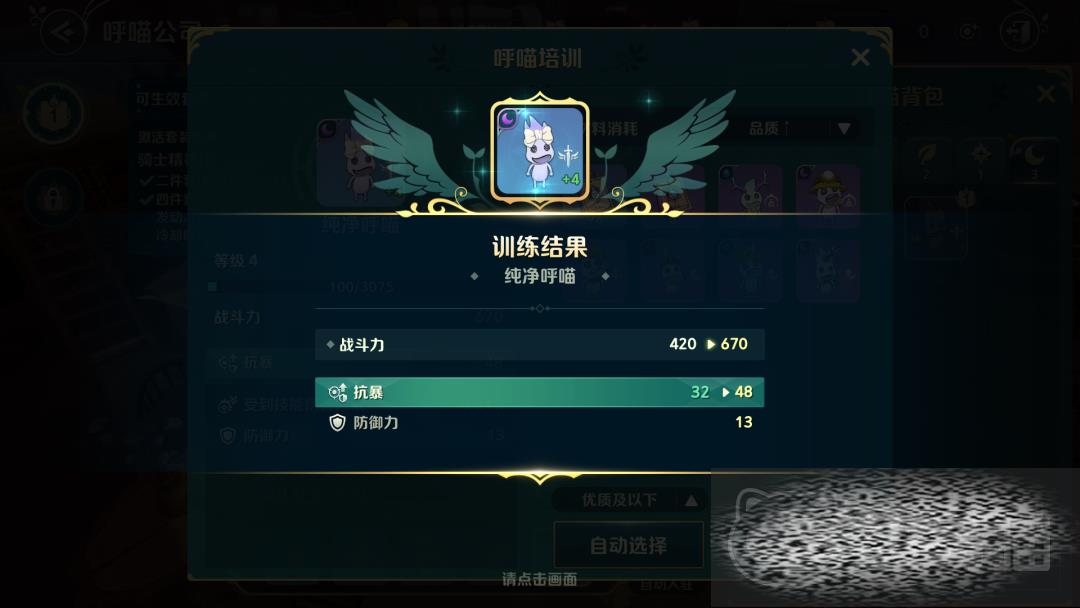This screenshot has width=1080, height=608.
Task: Click the 抗暴 stat icon
Action: 338,392
